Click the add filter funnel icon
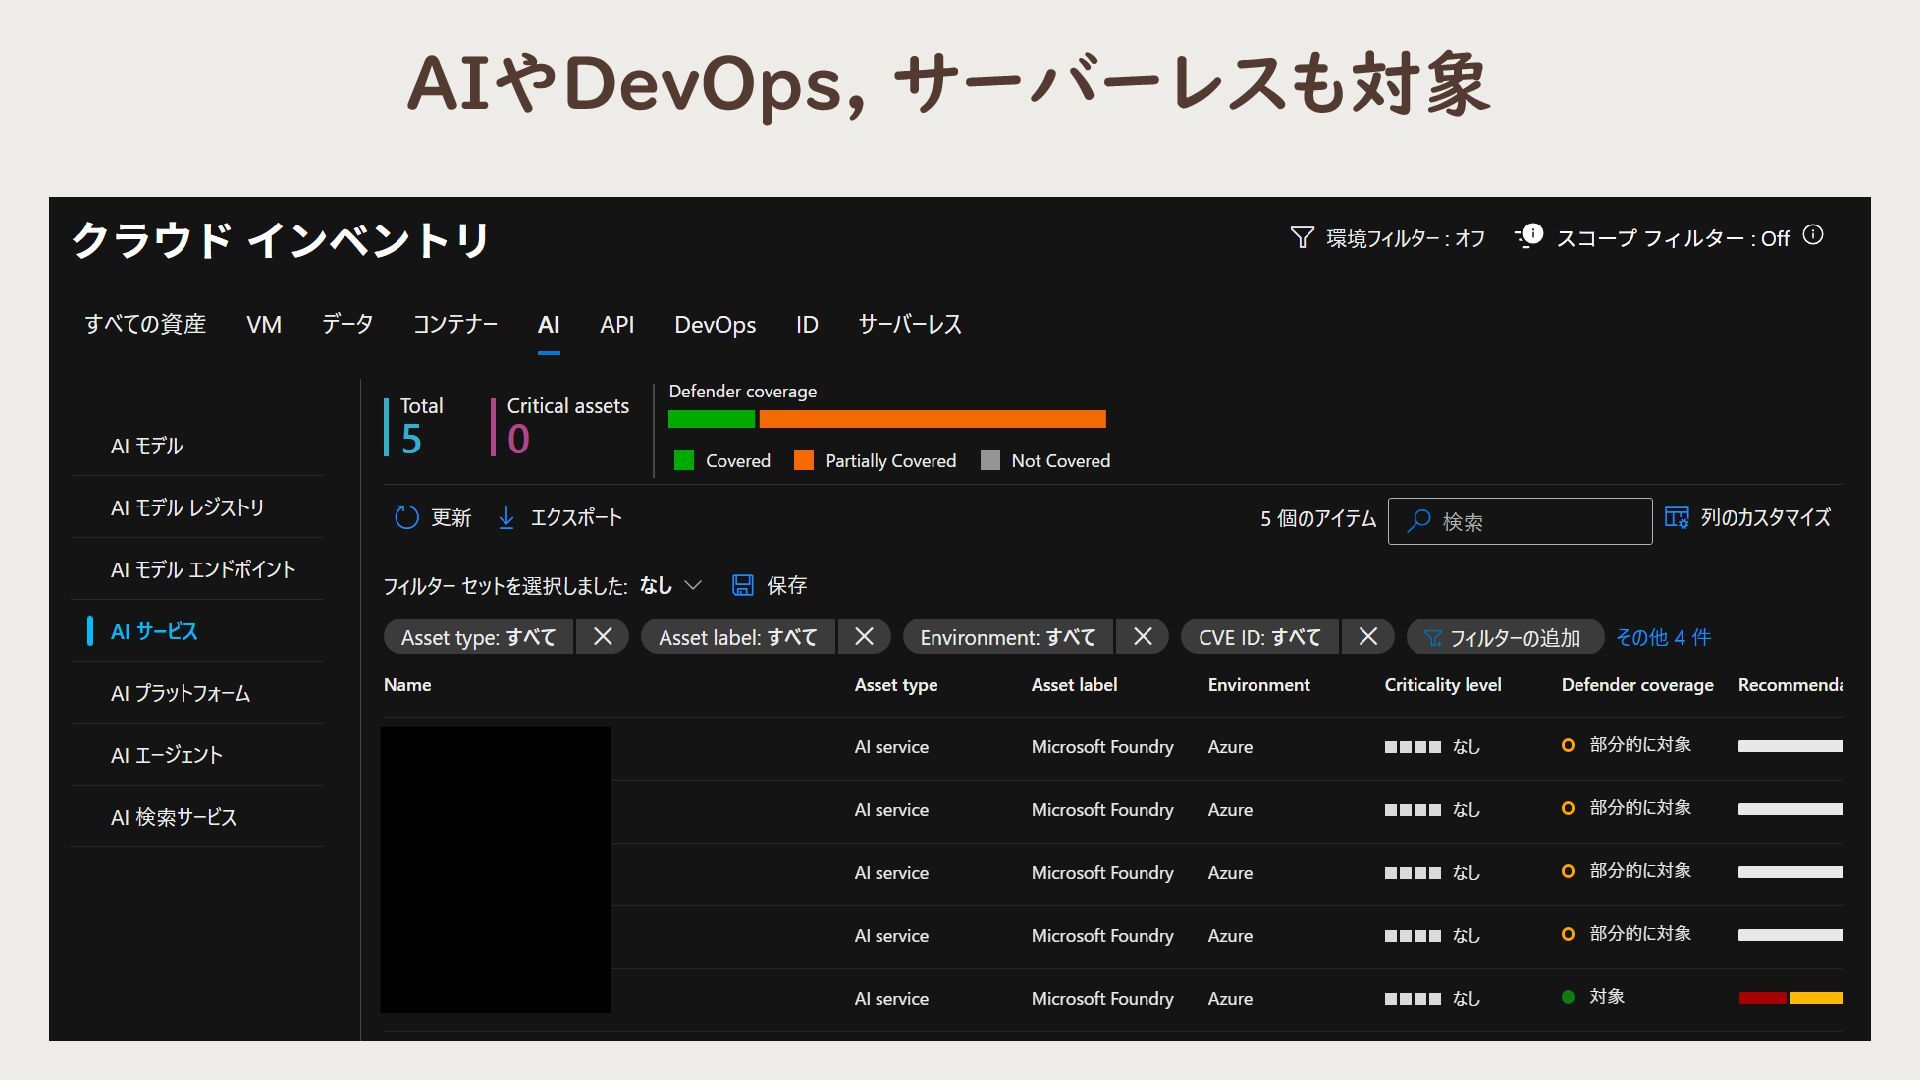Image resolution: width=1920 pixels, height=1080 pixels. pyautogui.click(x=1432, y=638)
